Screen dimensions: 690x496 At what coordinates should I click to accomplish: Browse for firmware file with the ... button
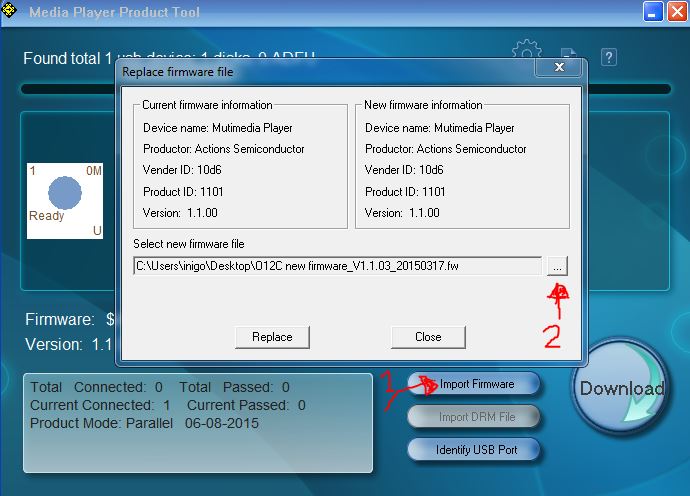(557, 265)
